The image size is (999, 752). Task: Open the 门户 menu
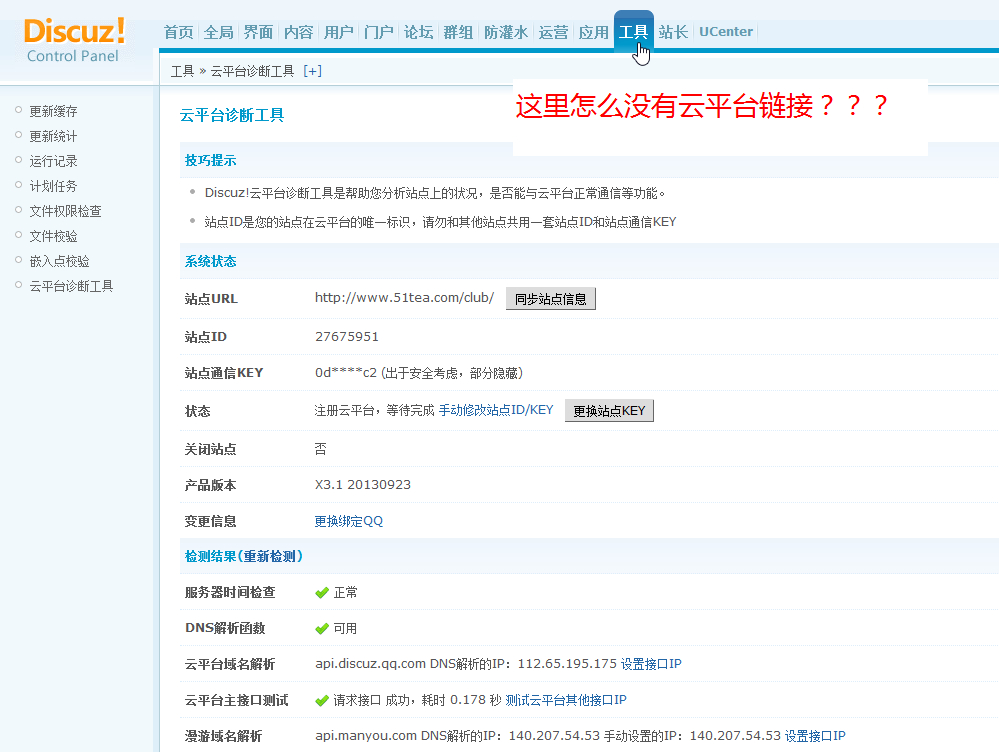pos(378,32)
